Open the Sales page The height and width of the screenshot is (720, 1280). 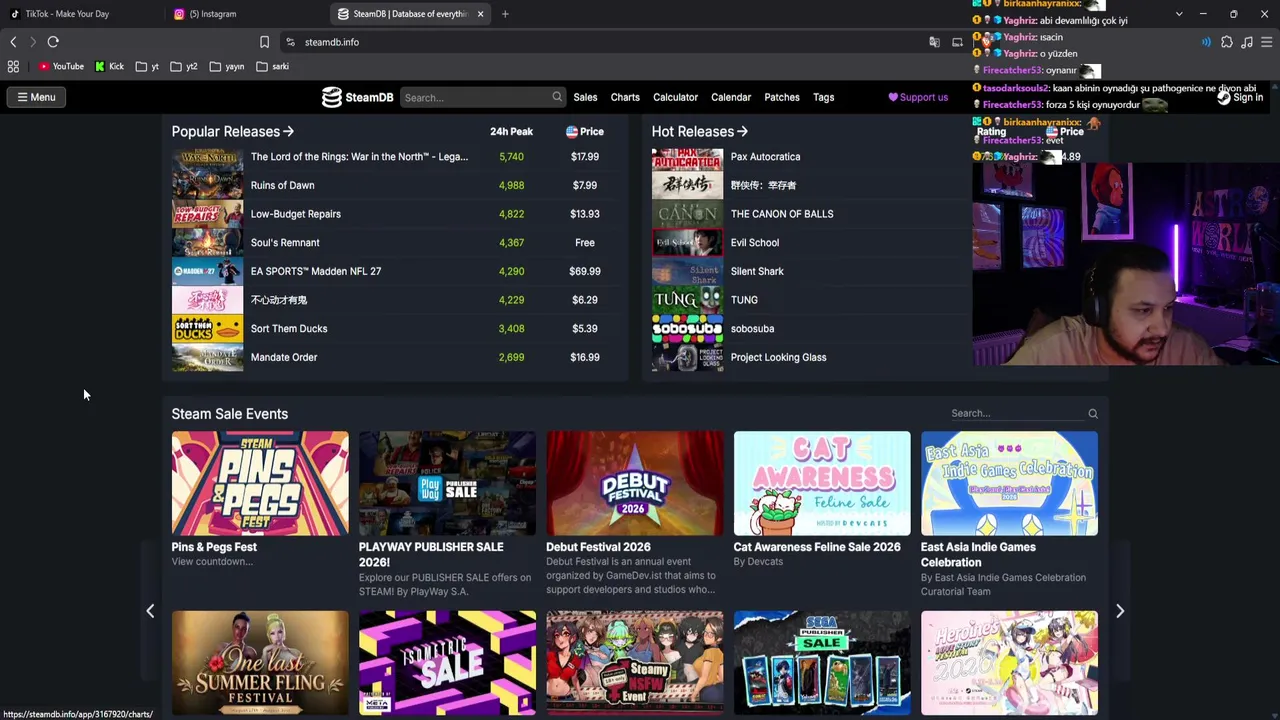click(x=585, y=97)
